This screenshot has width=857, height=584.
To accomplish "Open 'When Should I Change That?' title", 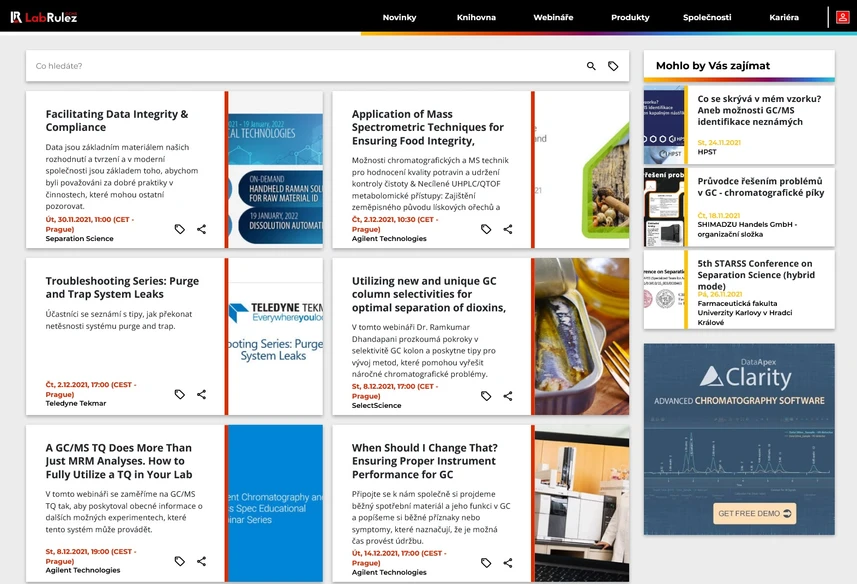I will click(424, 461).
